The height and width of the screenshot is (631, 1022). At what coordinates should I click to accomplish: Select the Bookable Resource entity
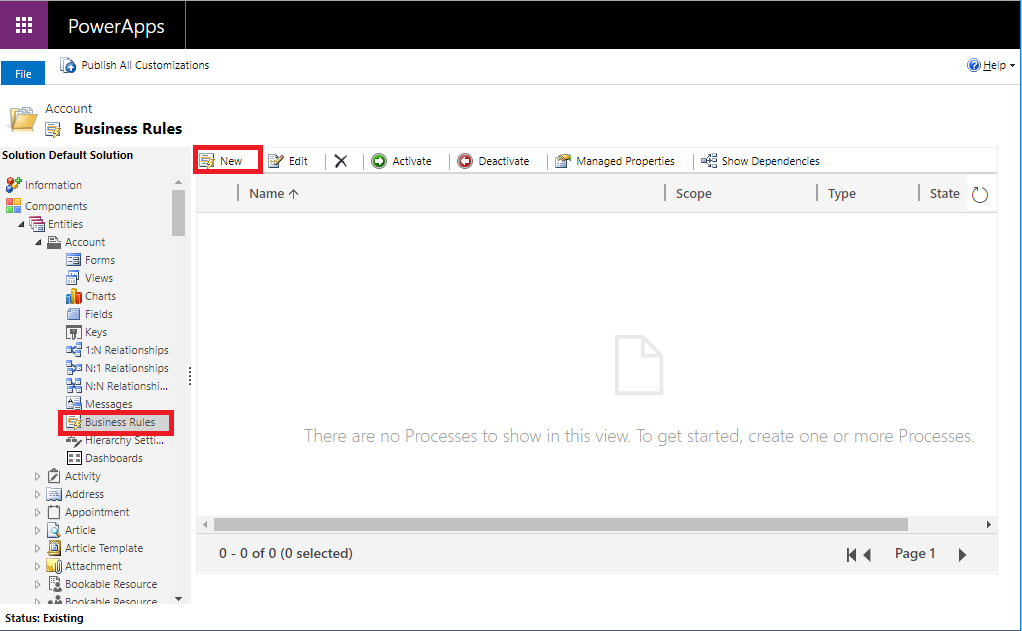(111, 584)
